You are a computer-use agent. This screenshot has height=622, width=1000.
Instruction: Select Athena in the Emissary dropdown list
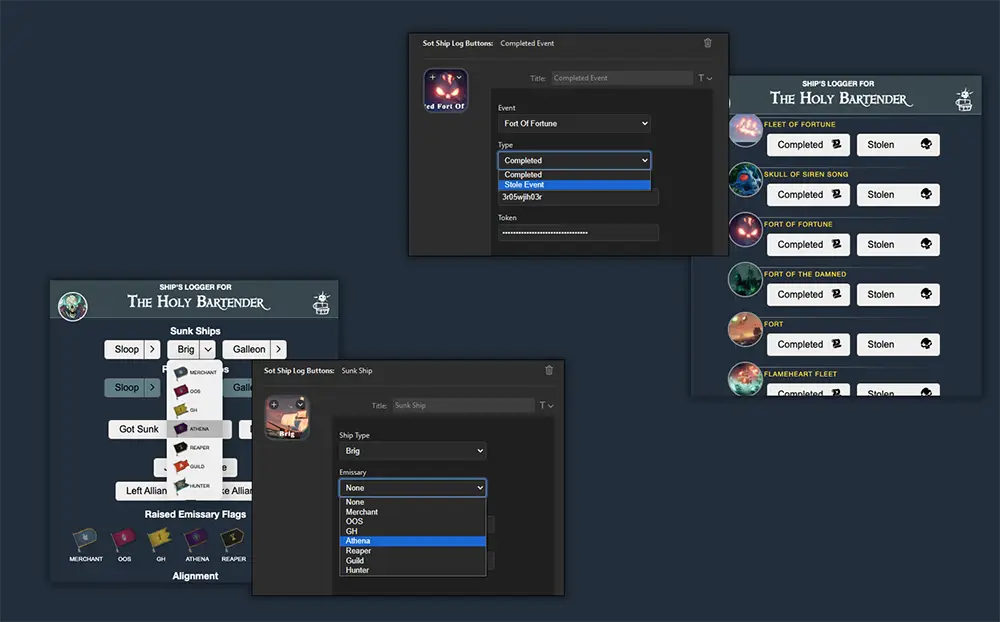412,541
